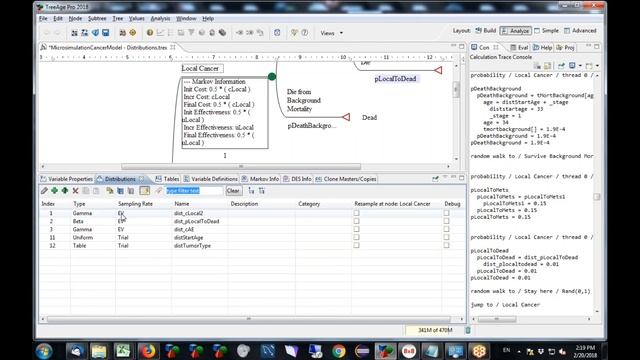Click the pencil edit icon in Distributions toolbar
640x360 pixels.
(44, 191)
